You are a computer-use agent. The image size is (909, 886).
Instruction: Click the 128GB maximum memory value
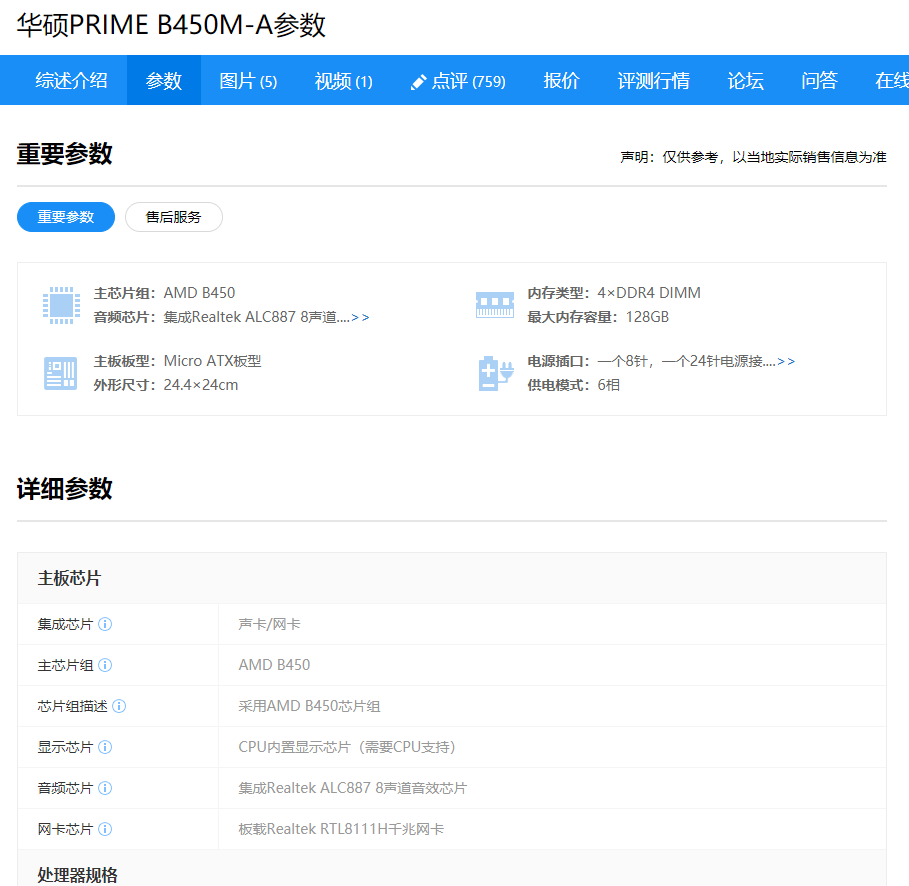[647, 317]
